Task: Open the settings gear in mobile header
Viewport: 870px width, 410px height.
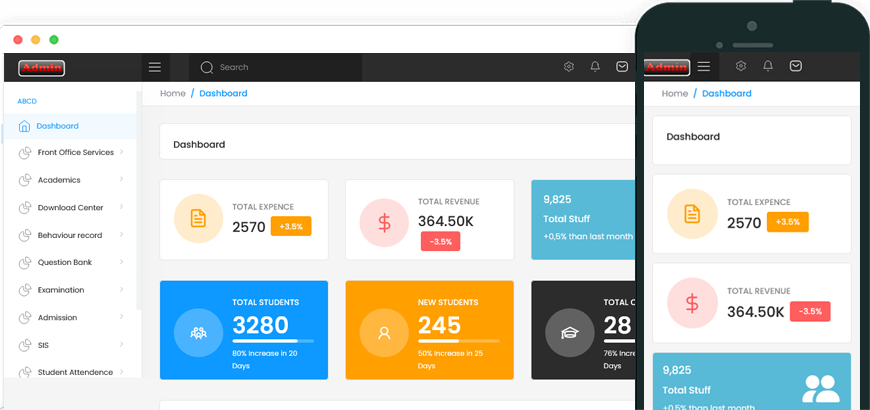Action: [x=741, y=66]
